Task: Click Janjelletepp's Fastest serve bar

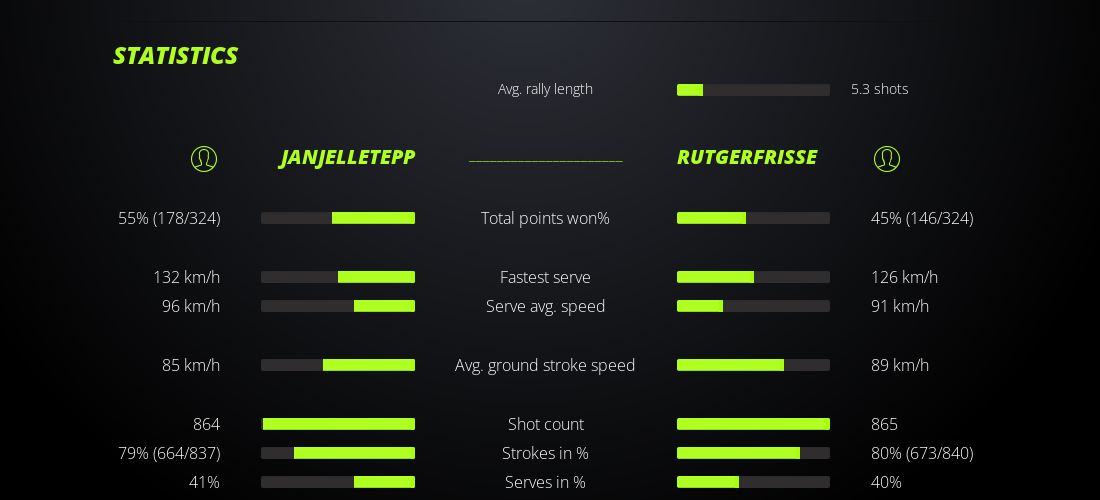Action: (338, 277)
